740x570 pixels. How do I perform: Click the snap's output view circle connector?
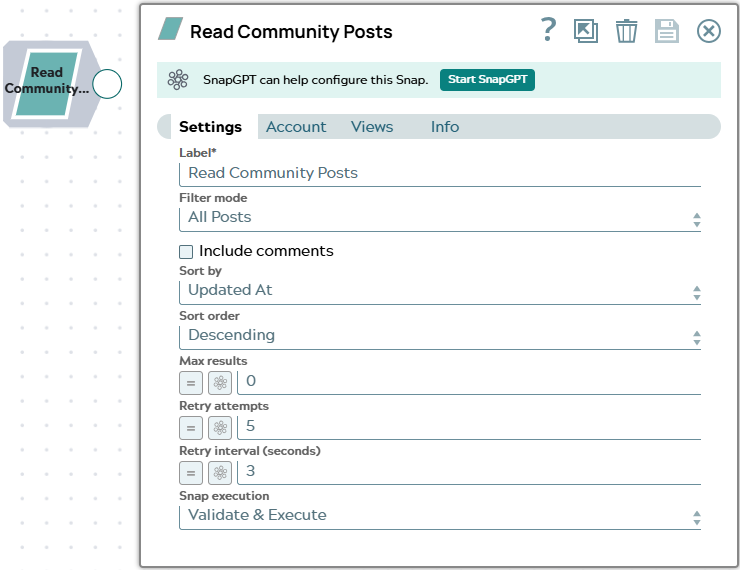(x=107, y=84)
